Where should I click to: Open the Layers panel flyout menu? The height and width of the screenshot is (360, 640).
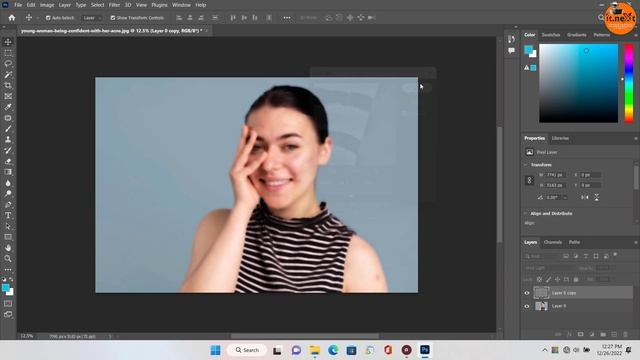tap(636, 242)
